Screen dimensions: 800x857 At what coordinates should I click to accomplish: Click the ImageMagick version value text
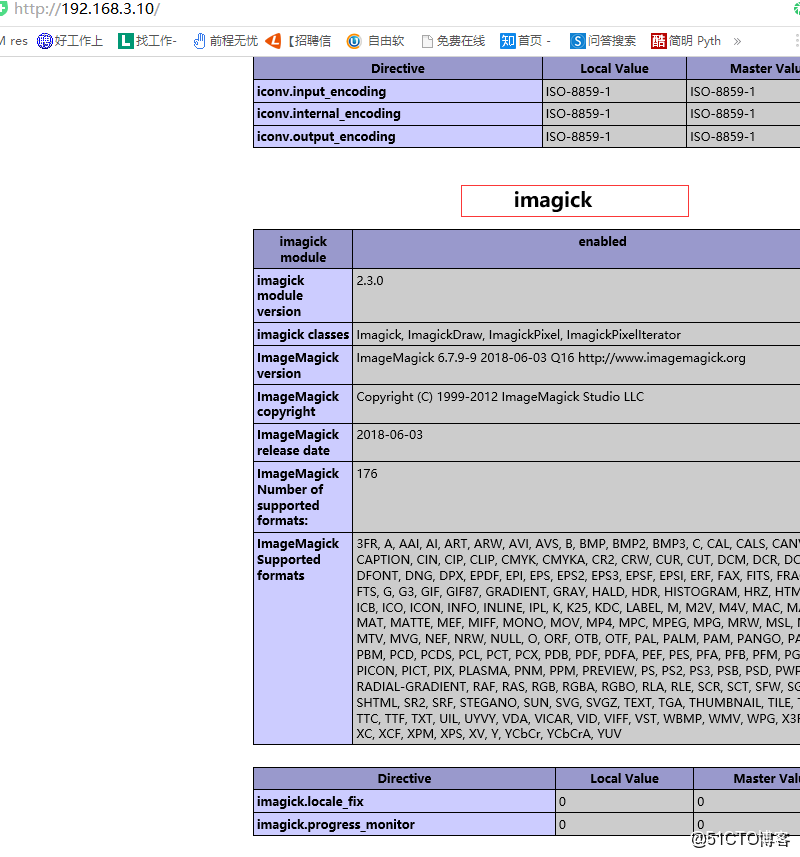[551, 358]
